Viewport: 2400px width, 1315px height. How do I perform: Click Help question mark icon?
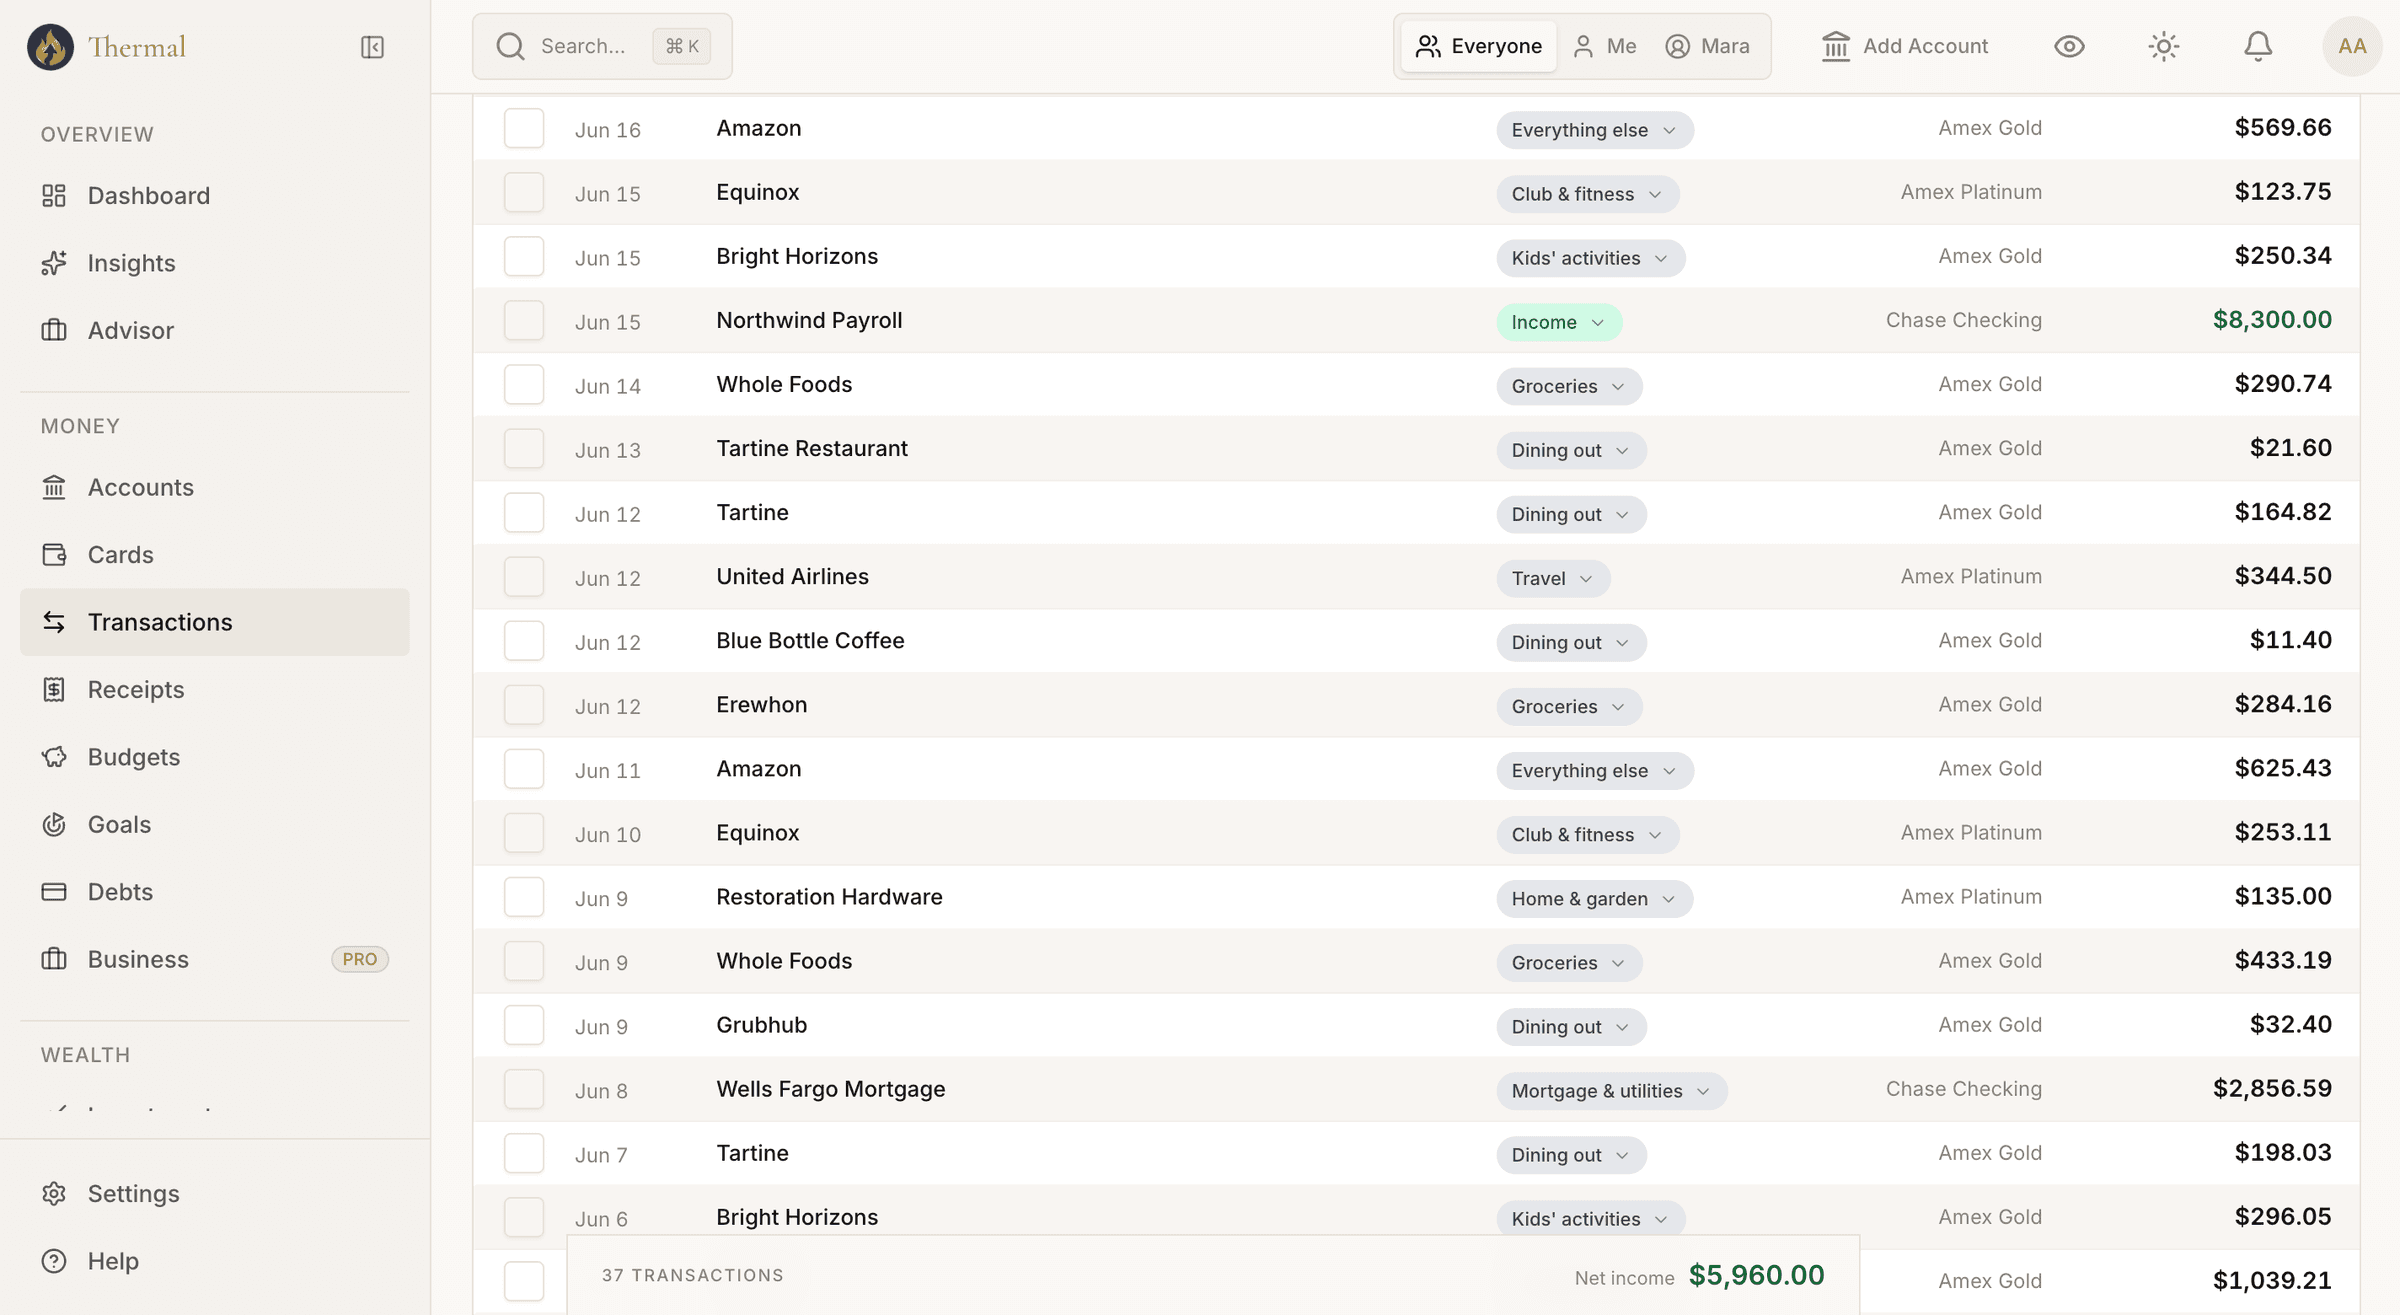click(54, 1261)
